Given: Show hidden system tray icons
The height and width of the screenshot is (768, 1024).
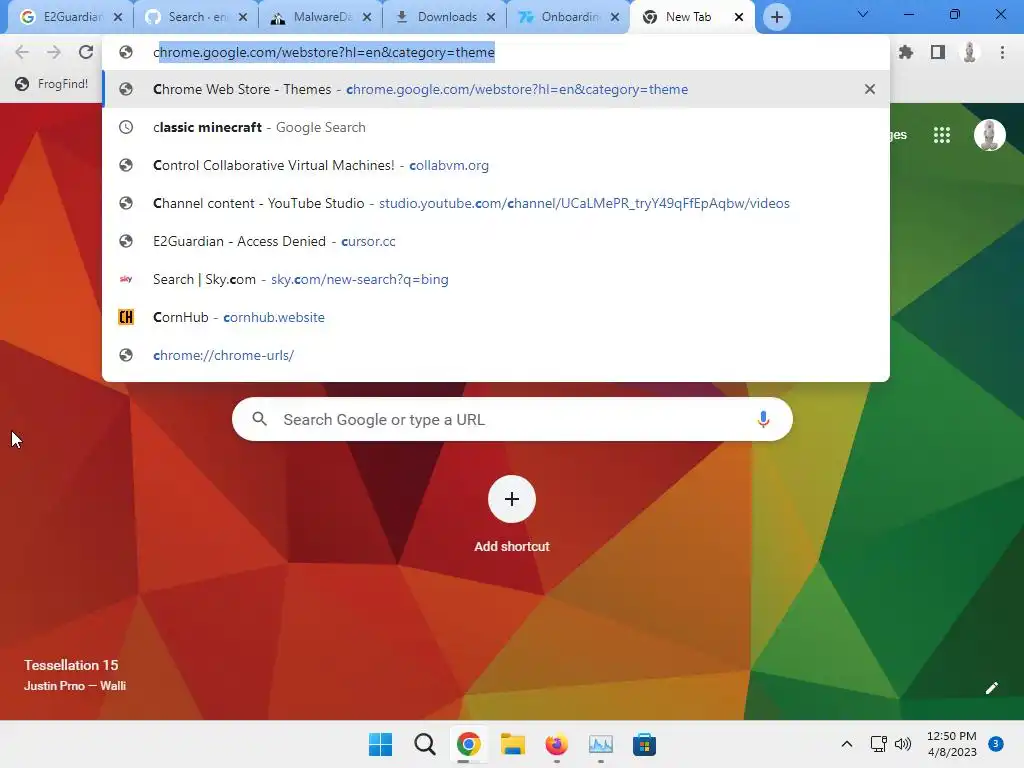Looking at the screenshot, I should (846, 744).
